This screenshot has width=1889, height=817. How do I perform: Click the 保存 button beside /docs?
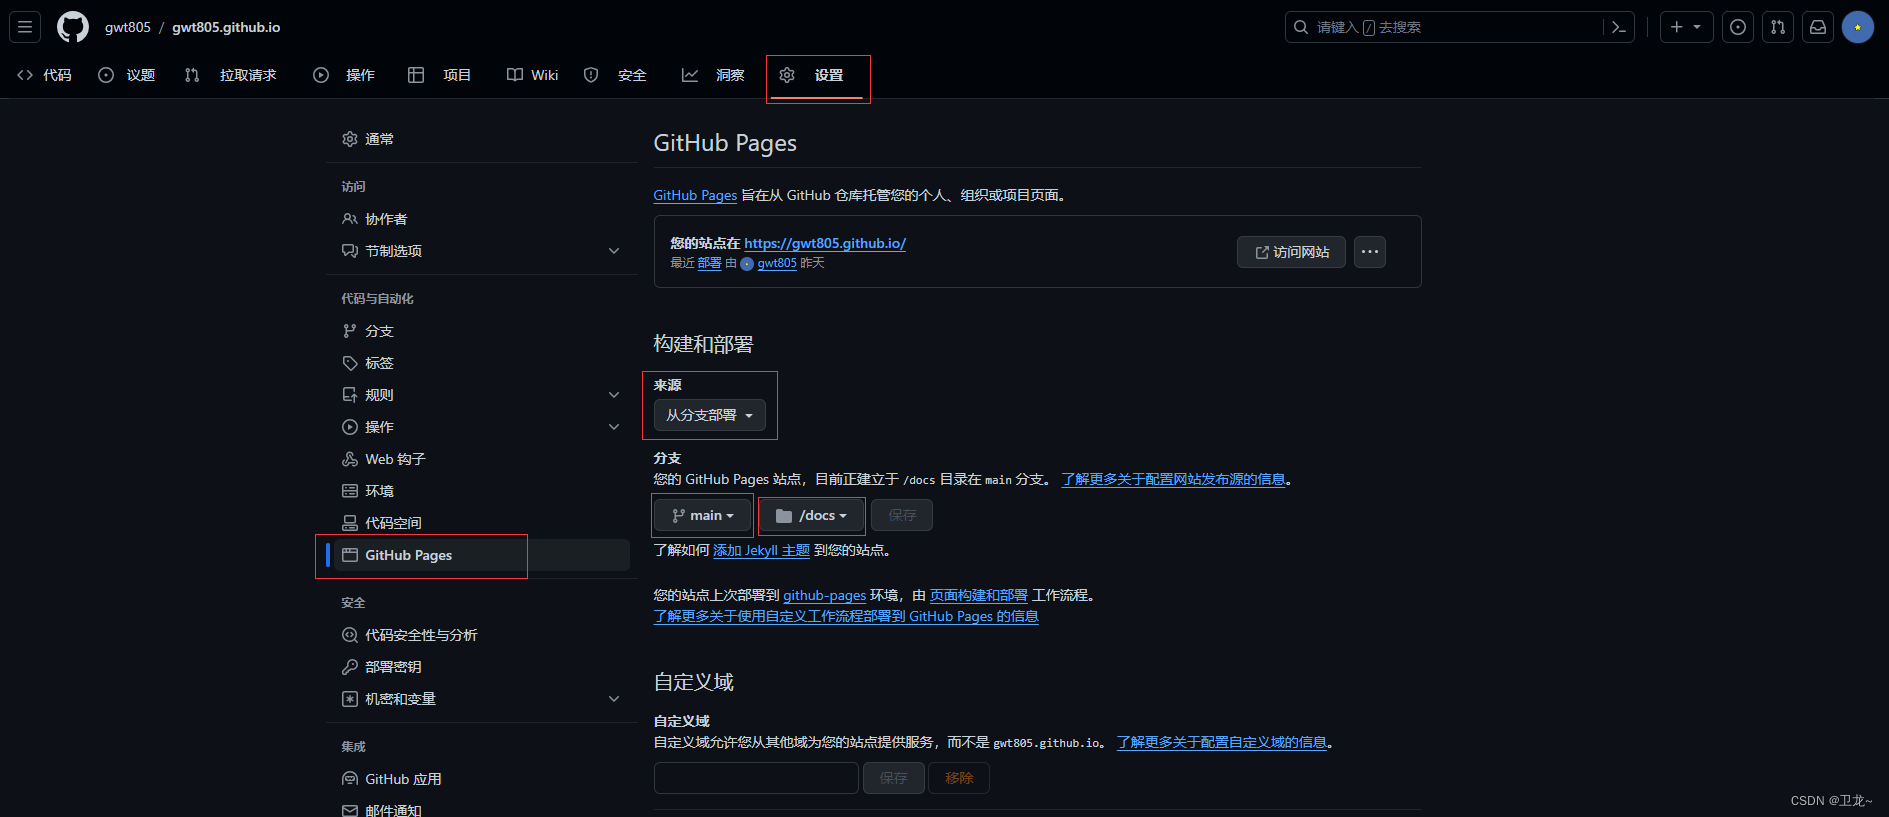point(902,515)
